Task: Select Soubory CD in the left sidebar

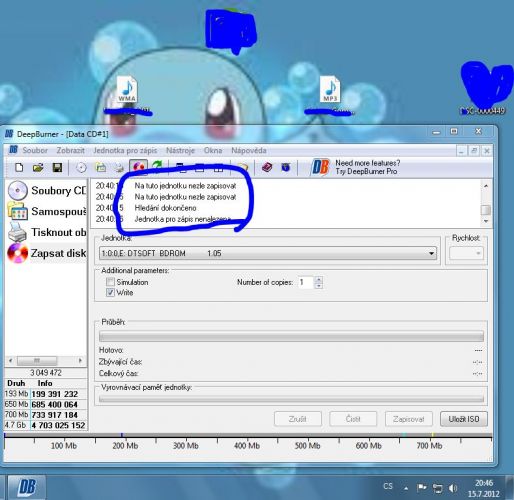Action: pos(47,190)
